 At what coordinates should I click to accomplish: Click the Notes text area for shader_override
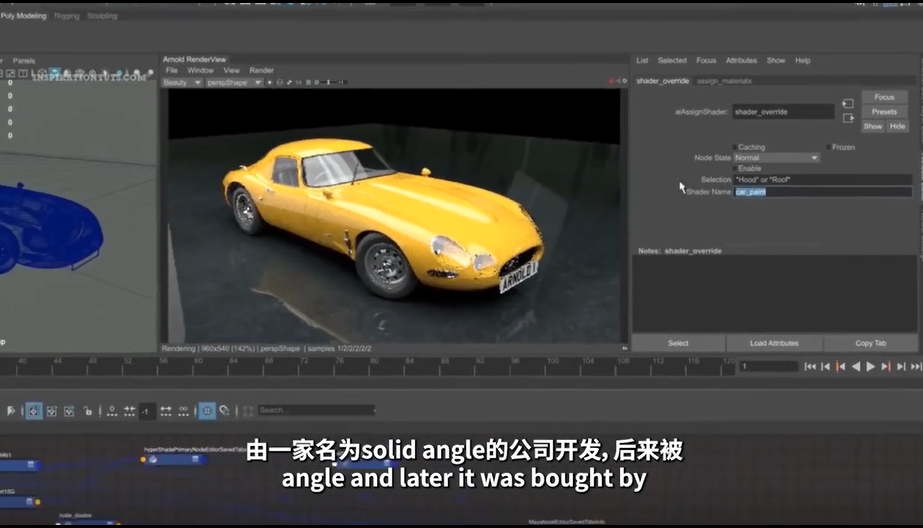click(774, 294)
